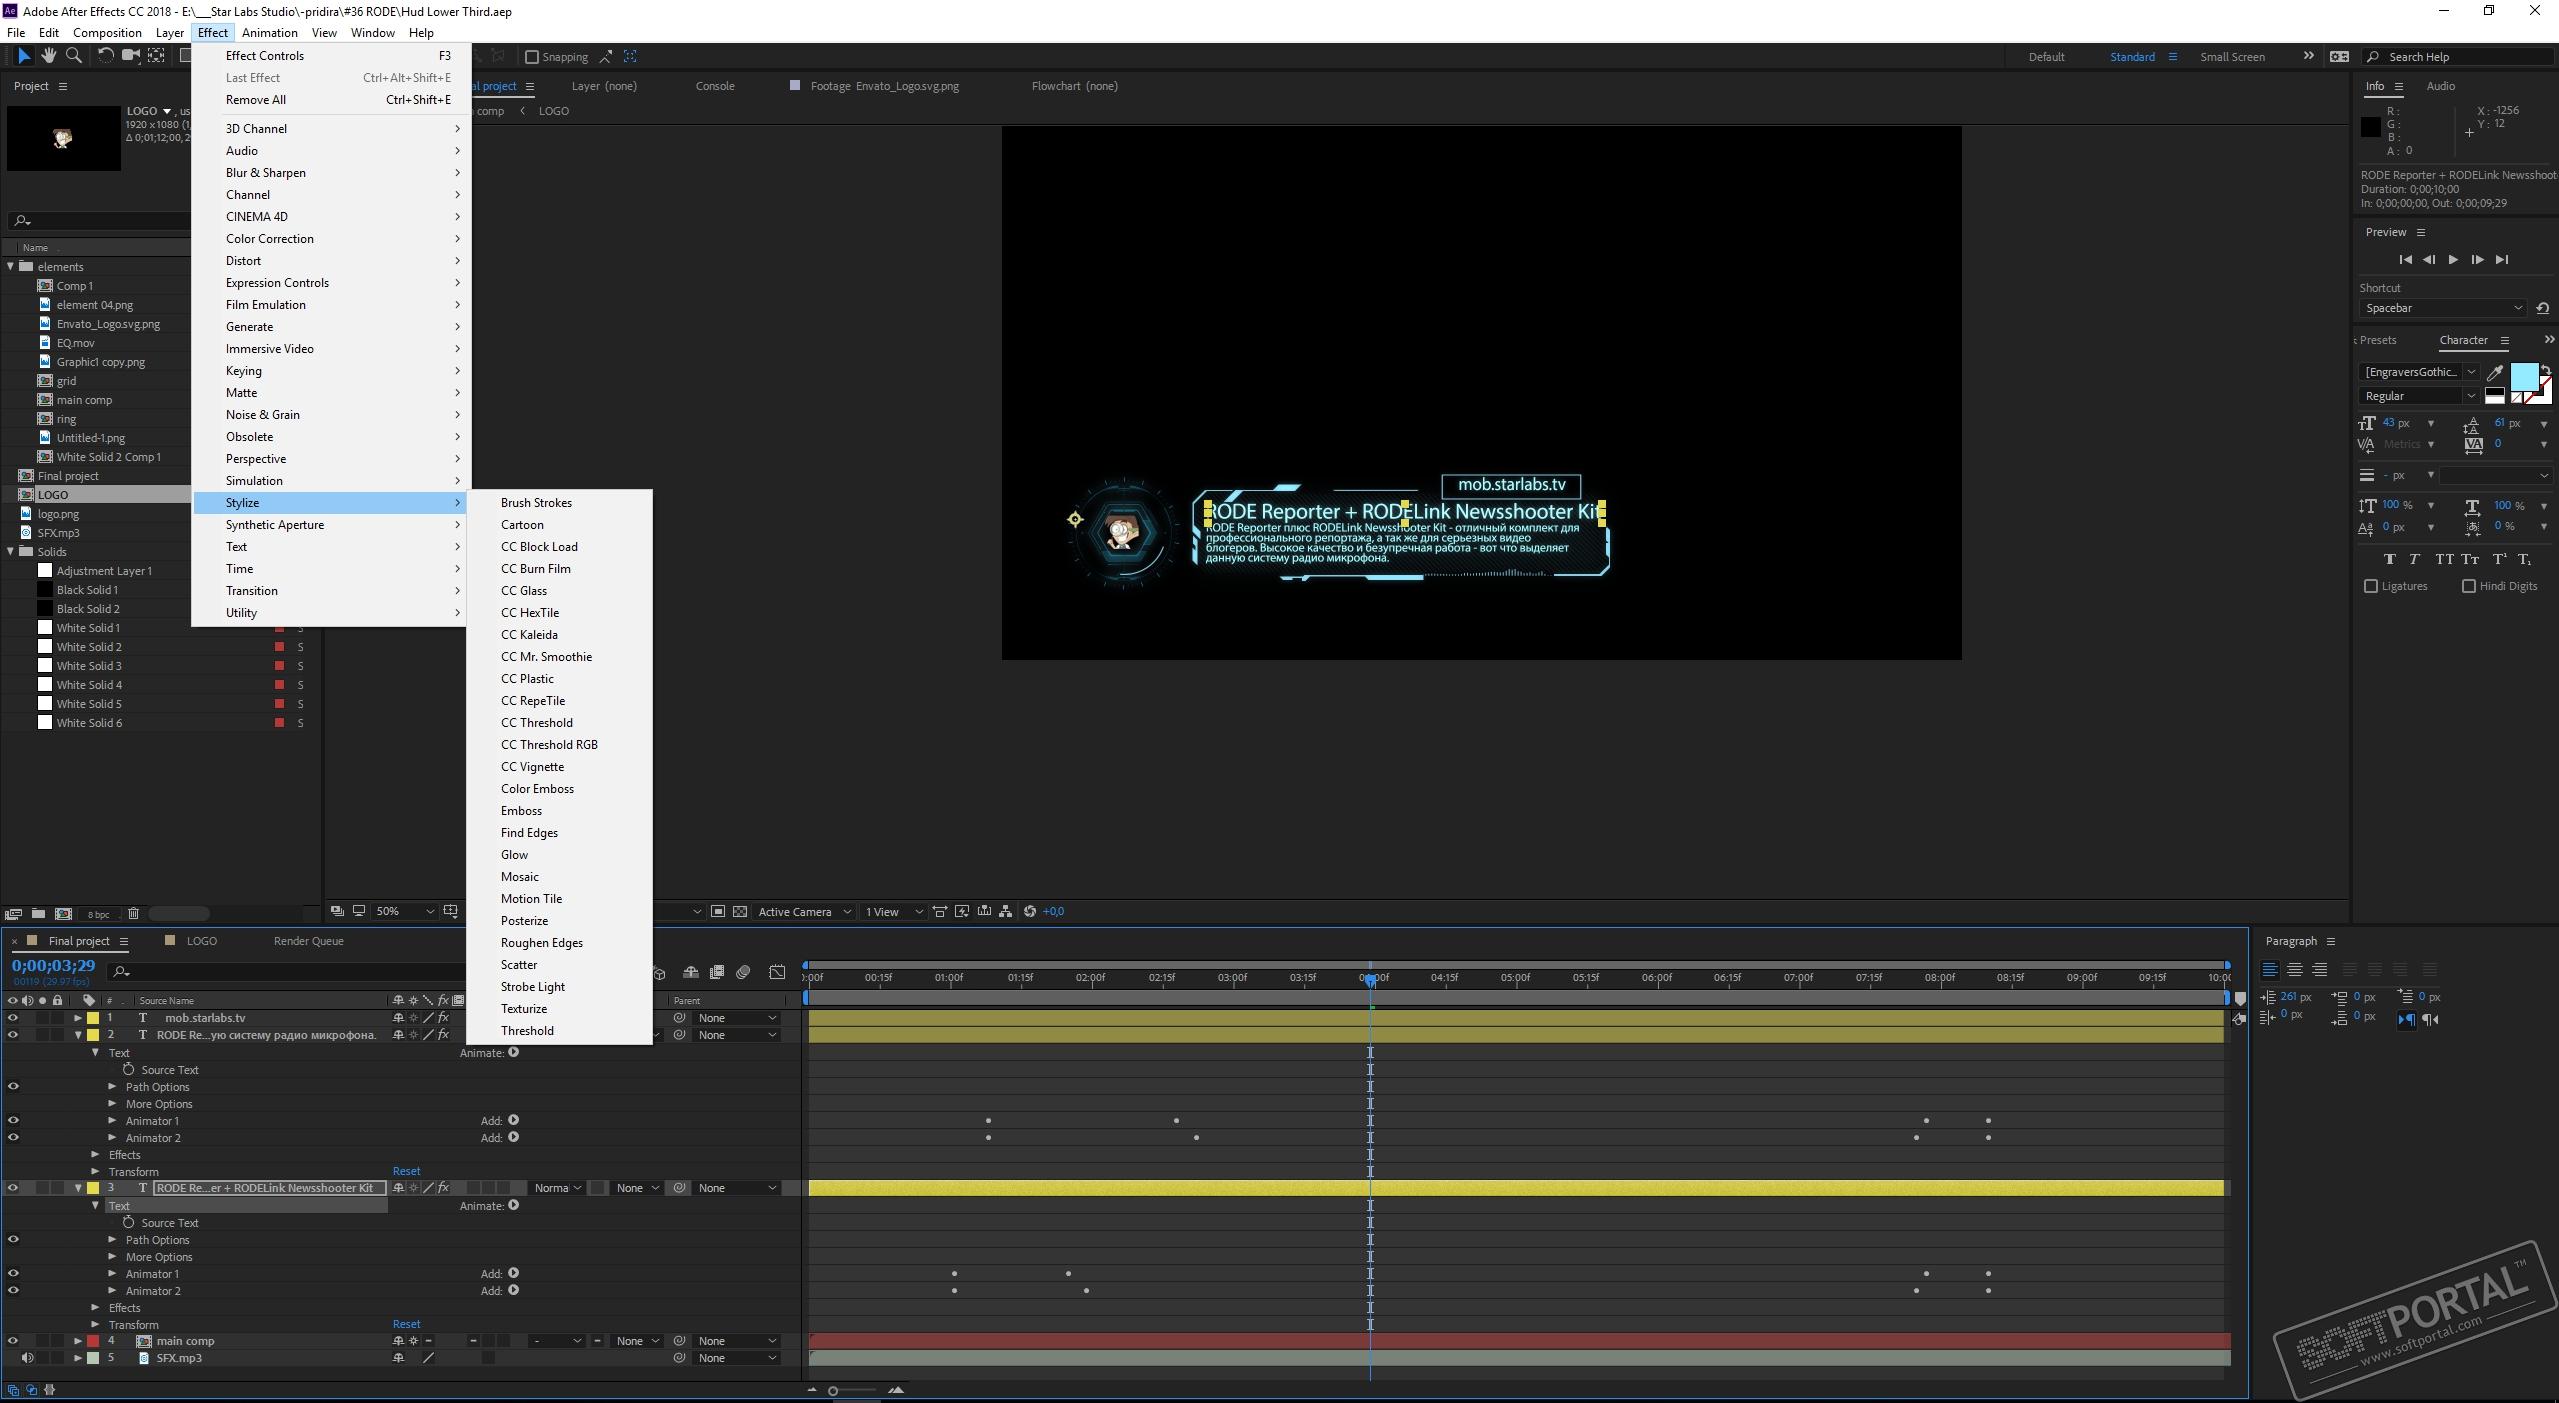Jump to last frame in Preview panel
The height and width of the screenshot is (1403, 2559).
[2502, 260]
